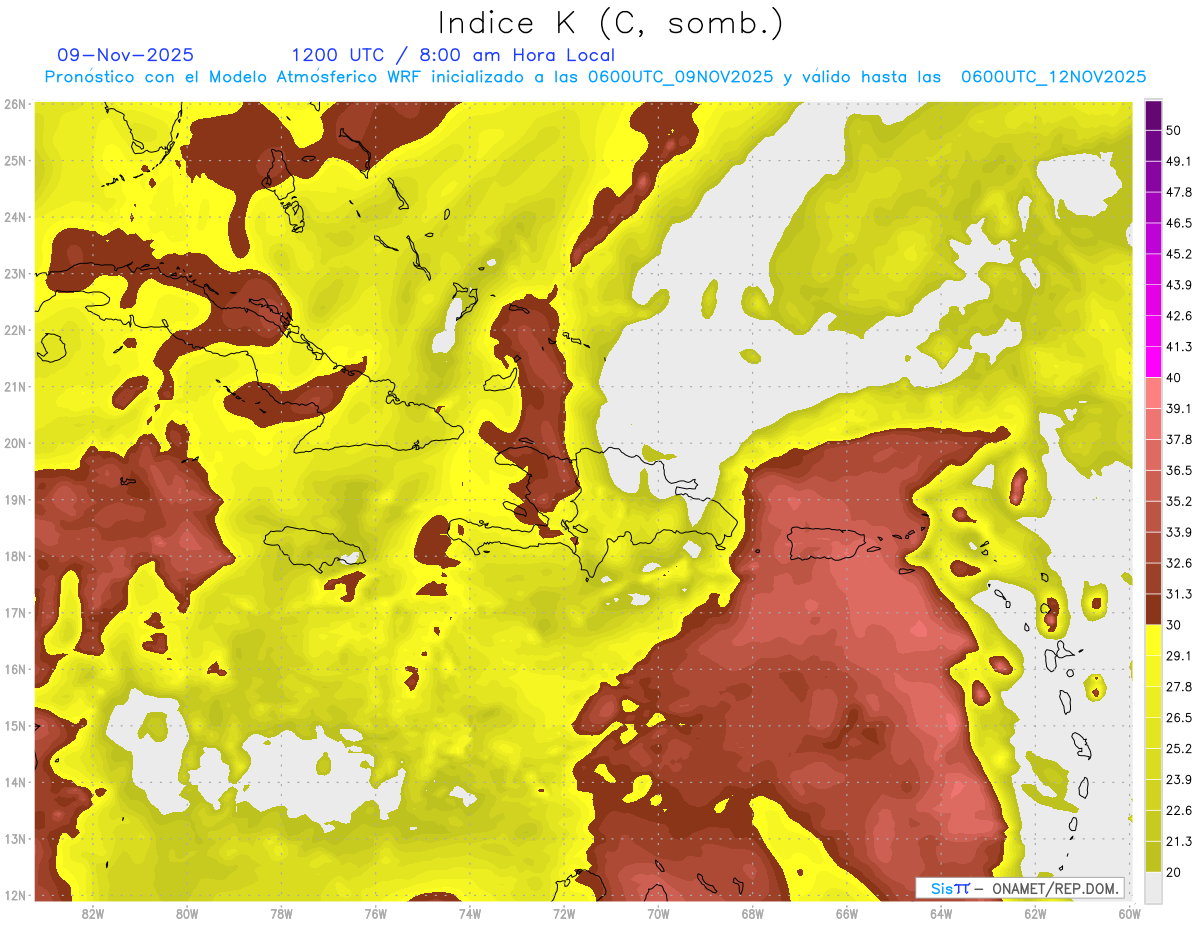Click the '64W' longitude label
The image size is (1200, 927).
pos(941,914)
